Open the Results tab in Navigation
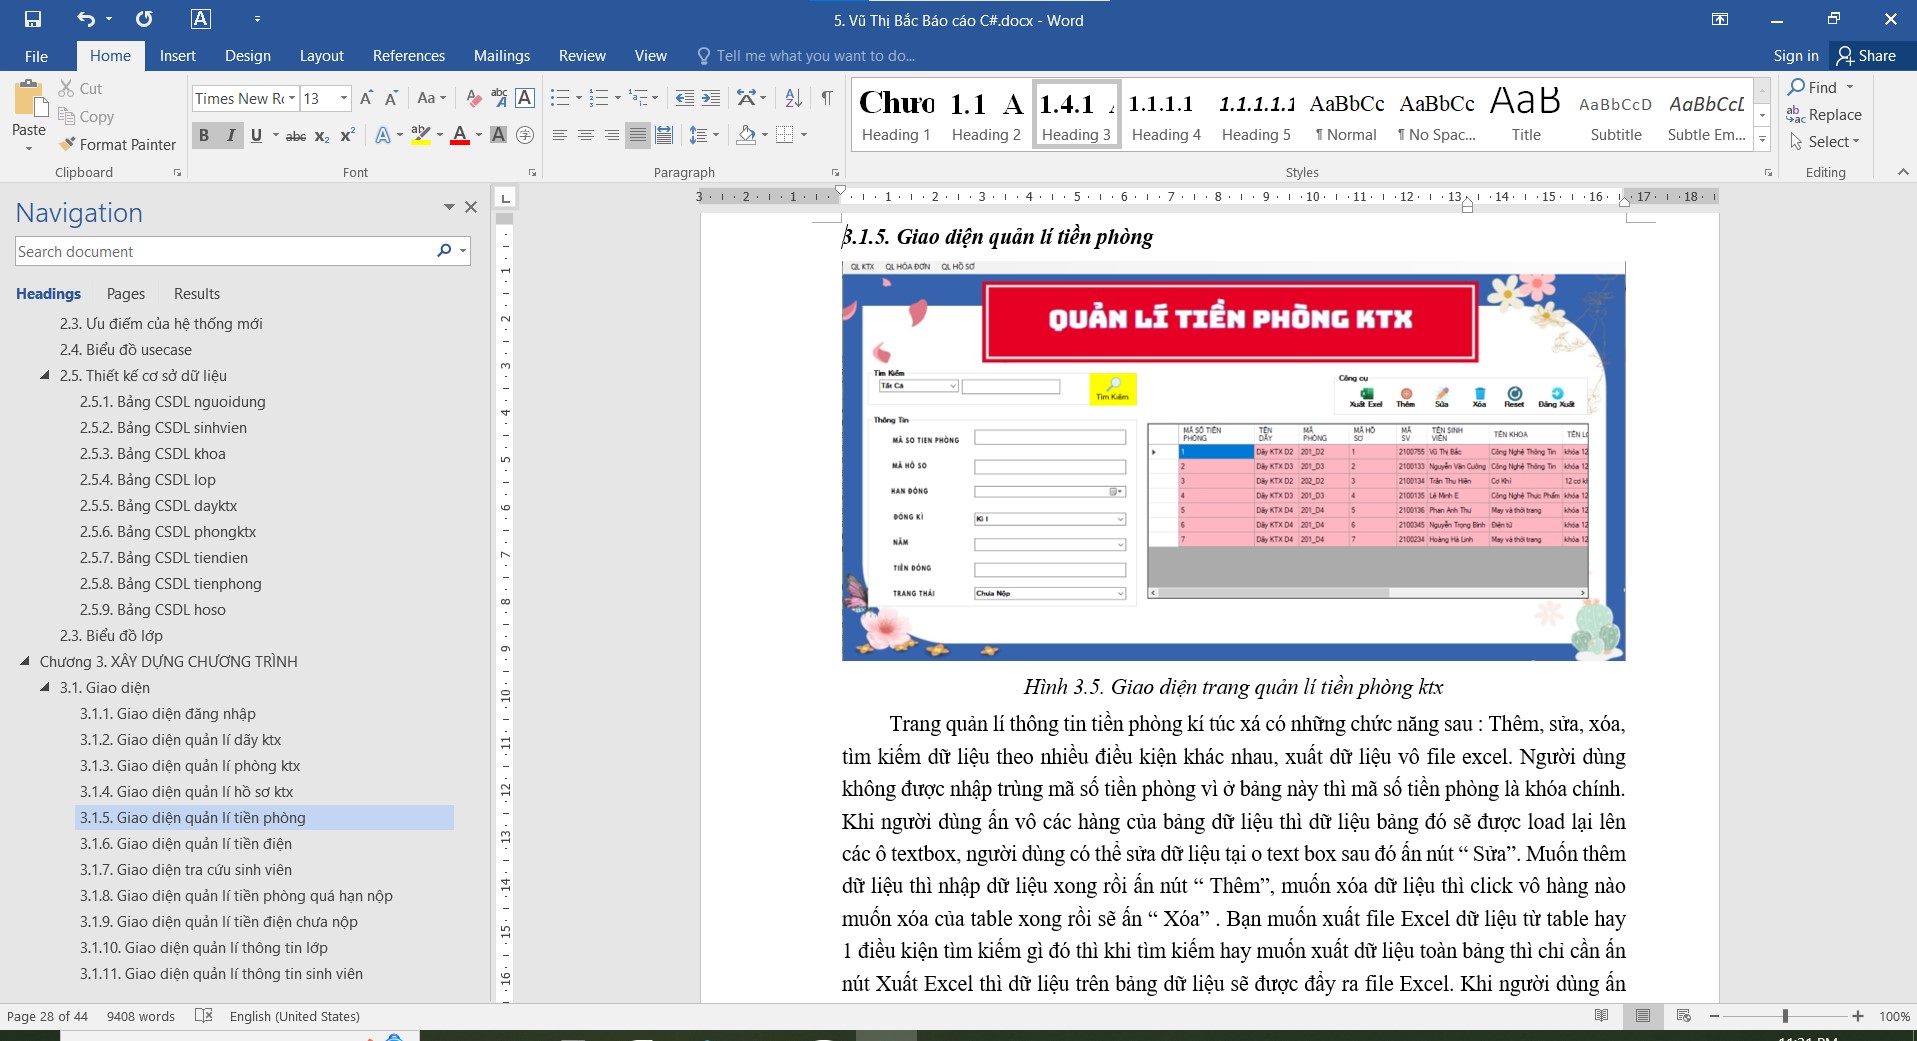Image resolution: width=1917 pixels, height=1041 pixels. pos(197,294)
